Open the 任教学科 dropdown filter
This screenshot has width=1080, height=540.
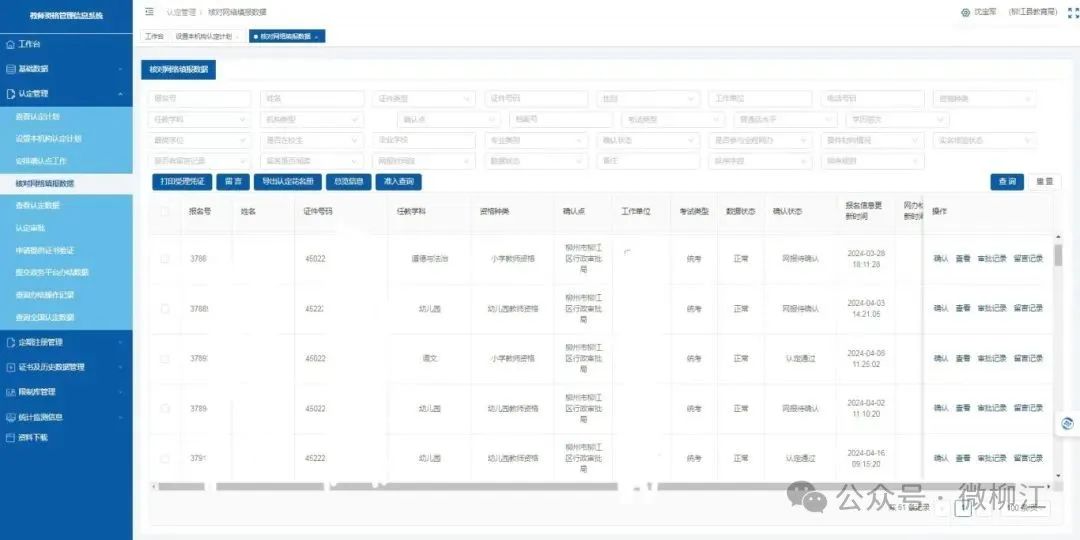coord(200,119)
